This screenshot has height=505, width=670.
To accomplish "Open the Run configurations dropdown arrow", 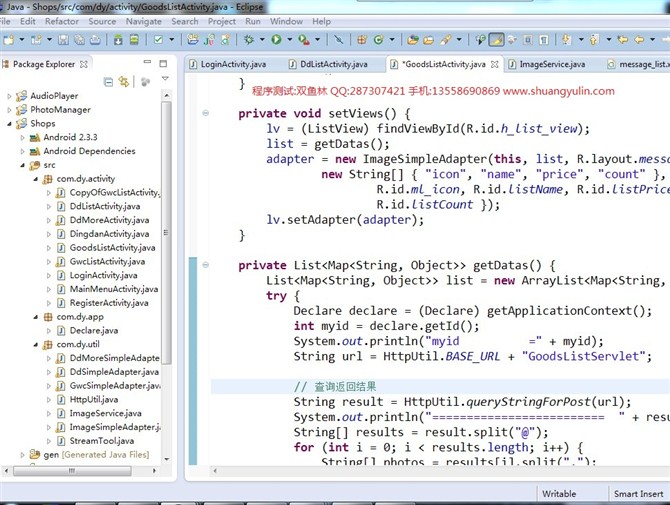I will 289,40.
